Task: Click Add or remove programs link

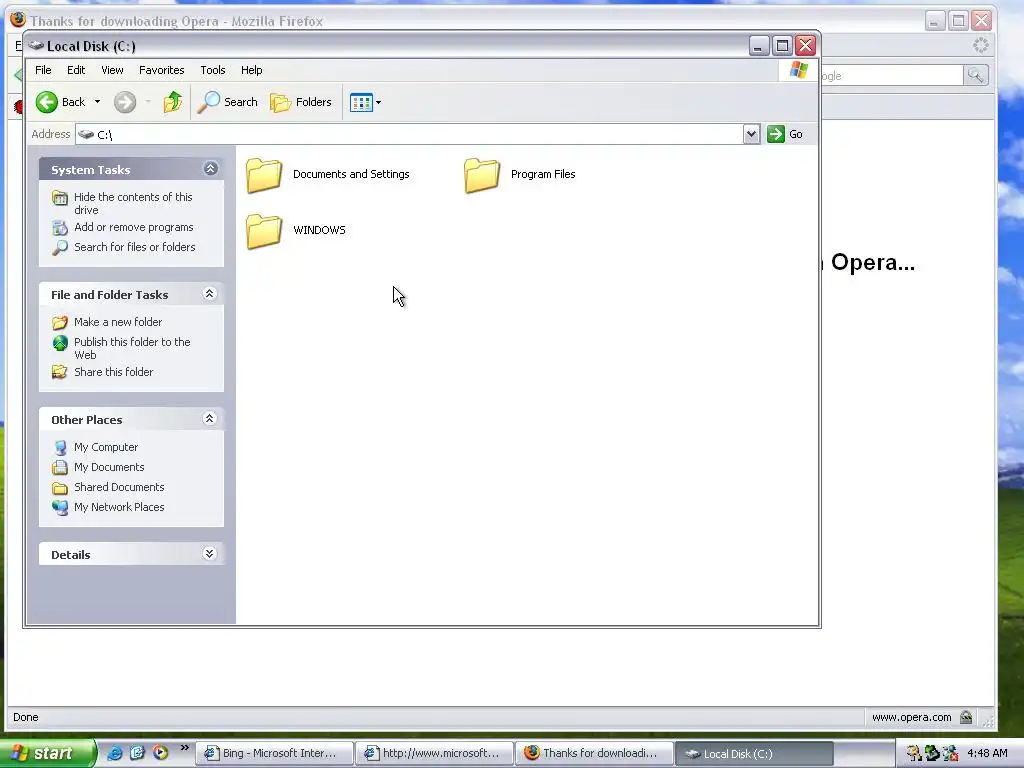Action: click(134, 227)
